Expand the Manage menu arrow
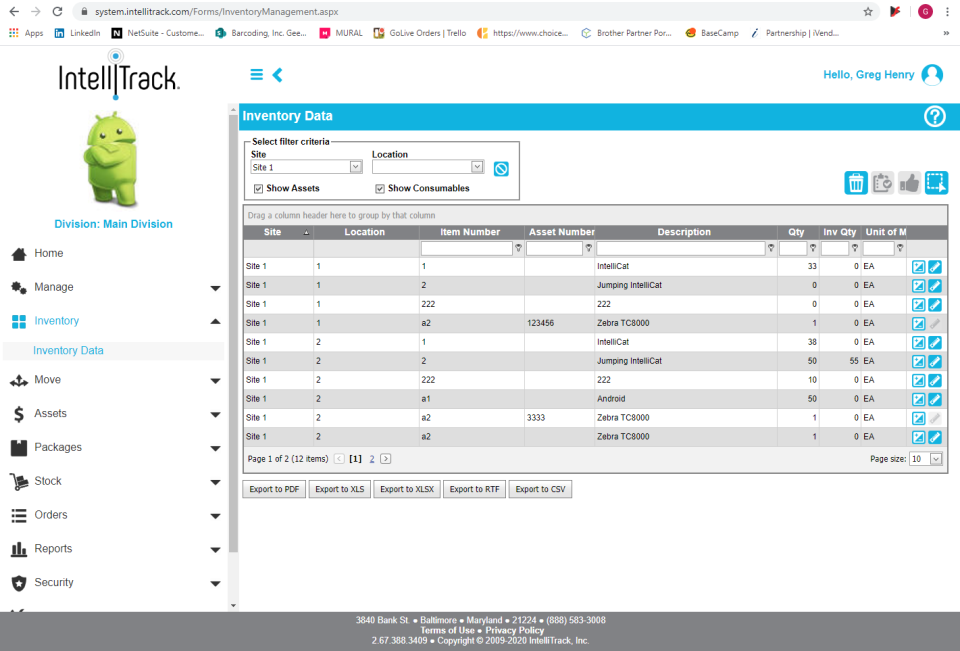 pyautogui.click(x=215, y=288)
